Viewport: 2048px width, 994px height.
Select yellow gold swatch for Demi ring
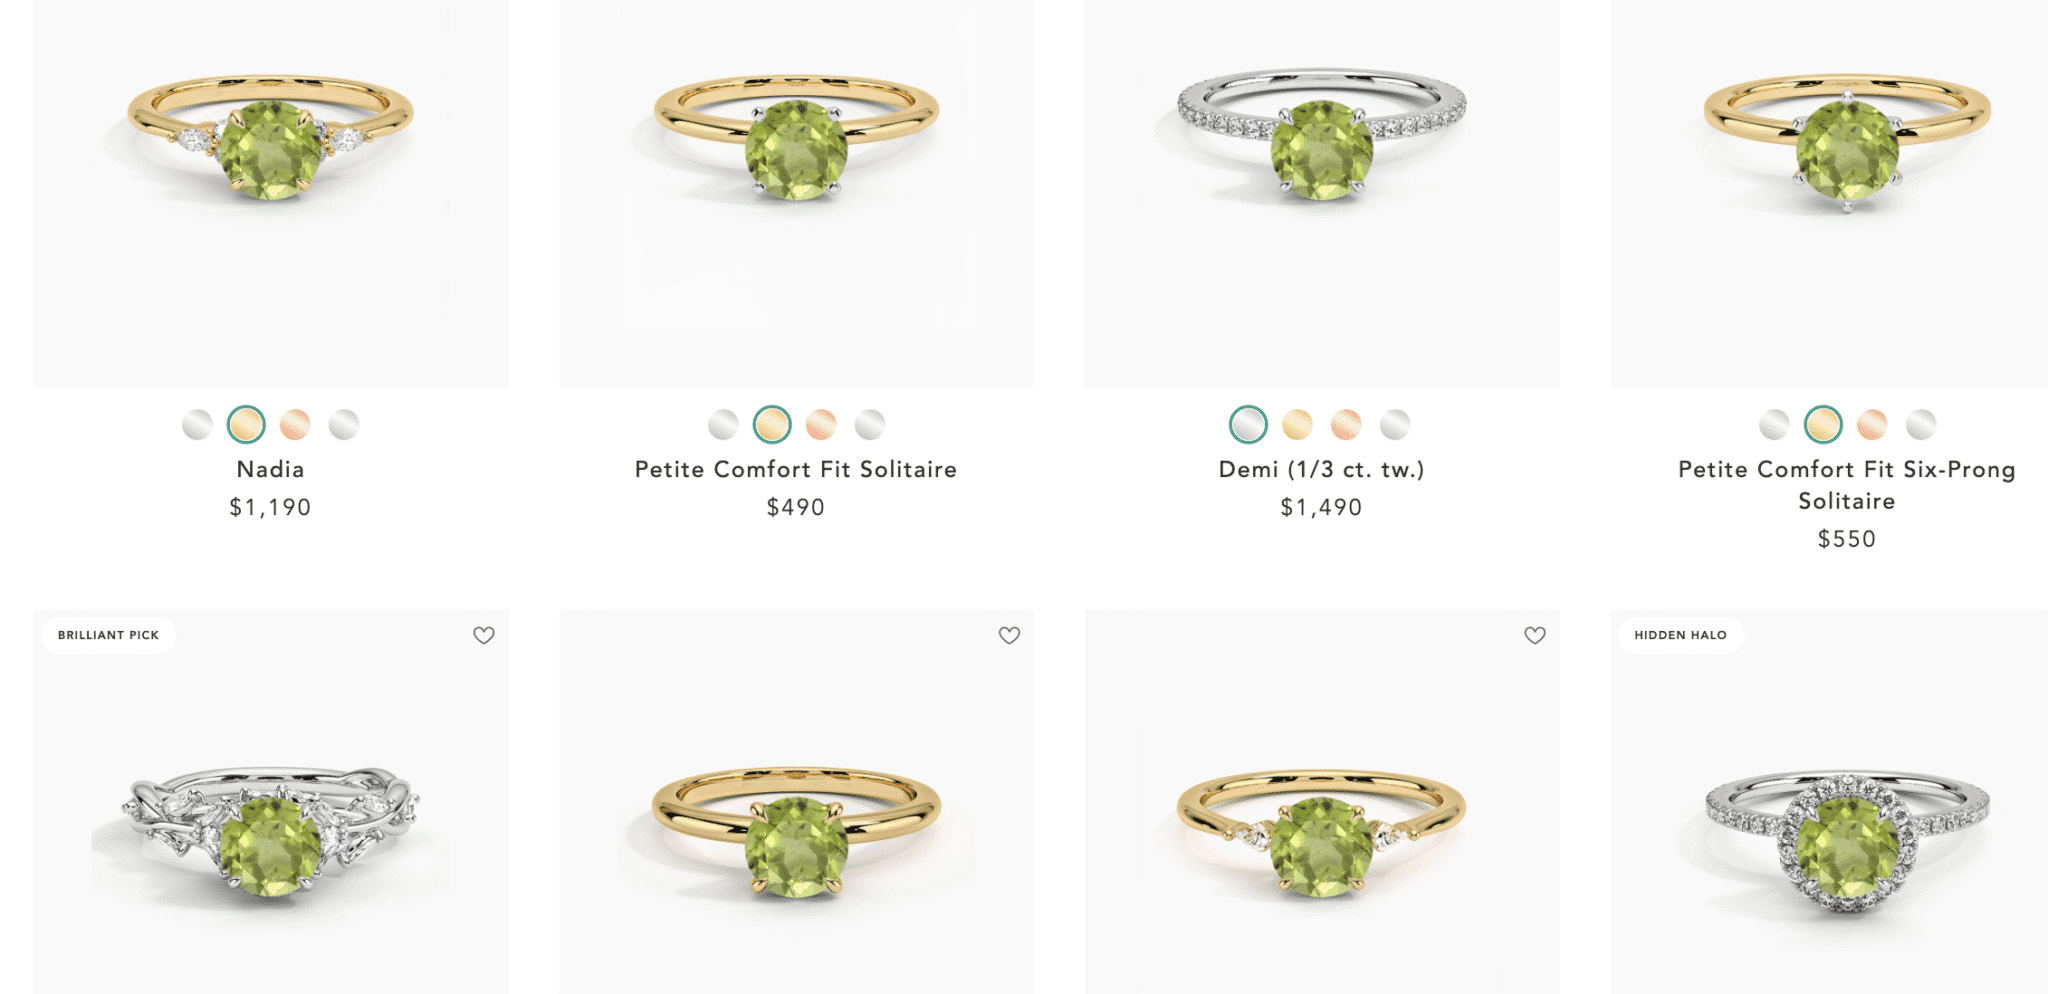click(x=1297, y=425)
